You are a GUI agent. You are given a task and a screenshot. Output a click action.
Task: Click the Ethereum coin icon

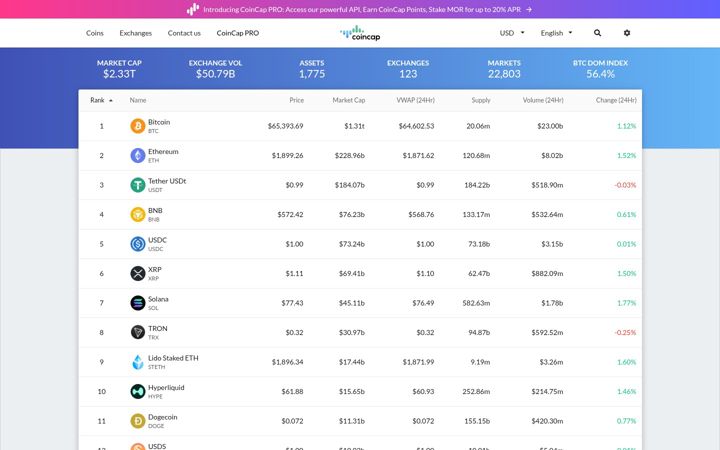138,155
